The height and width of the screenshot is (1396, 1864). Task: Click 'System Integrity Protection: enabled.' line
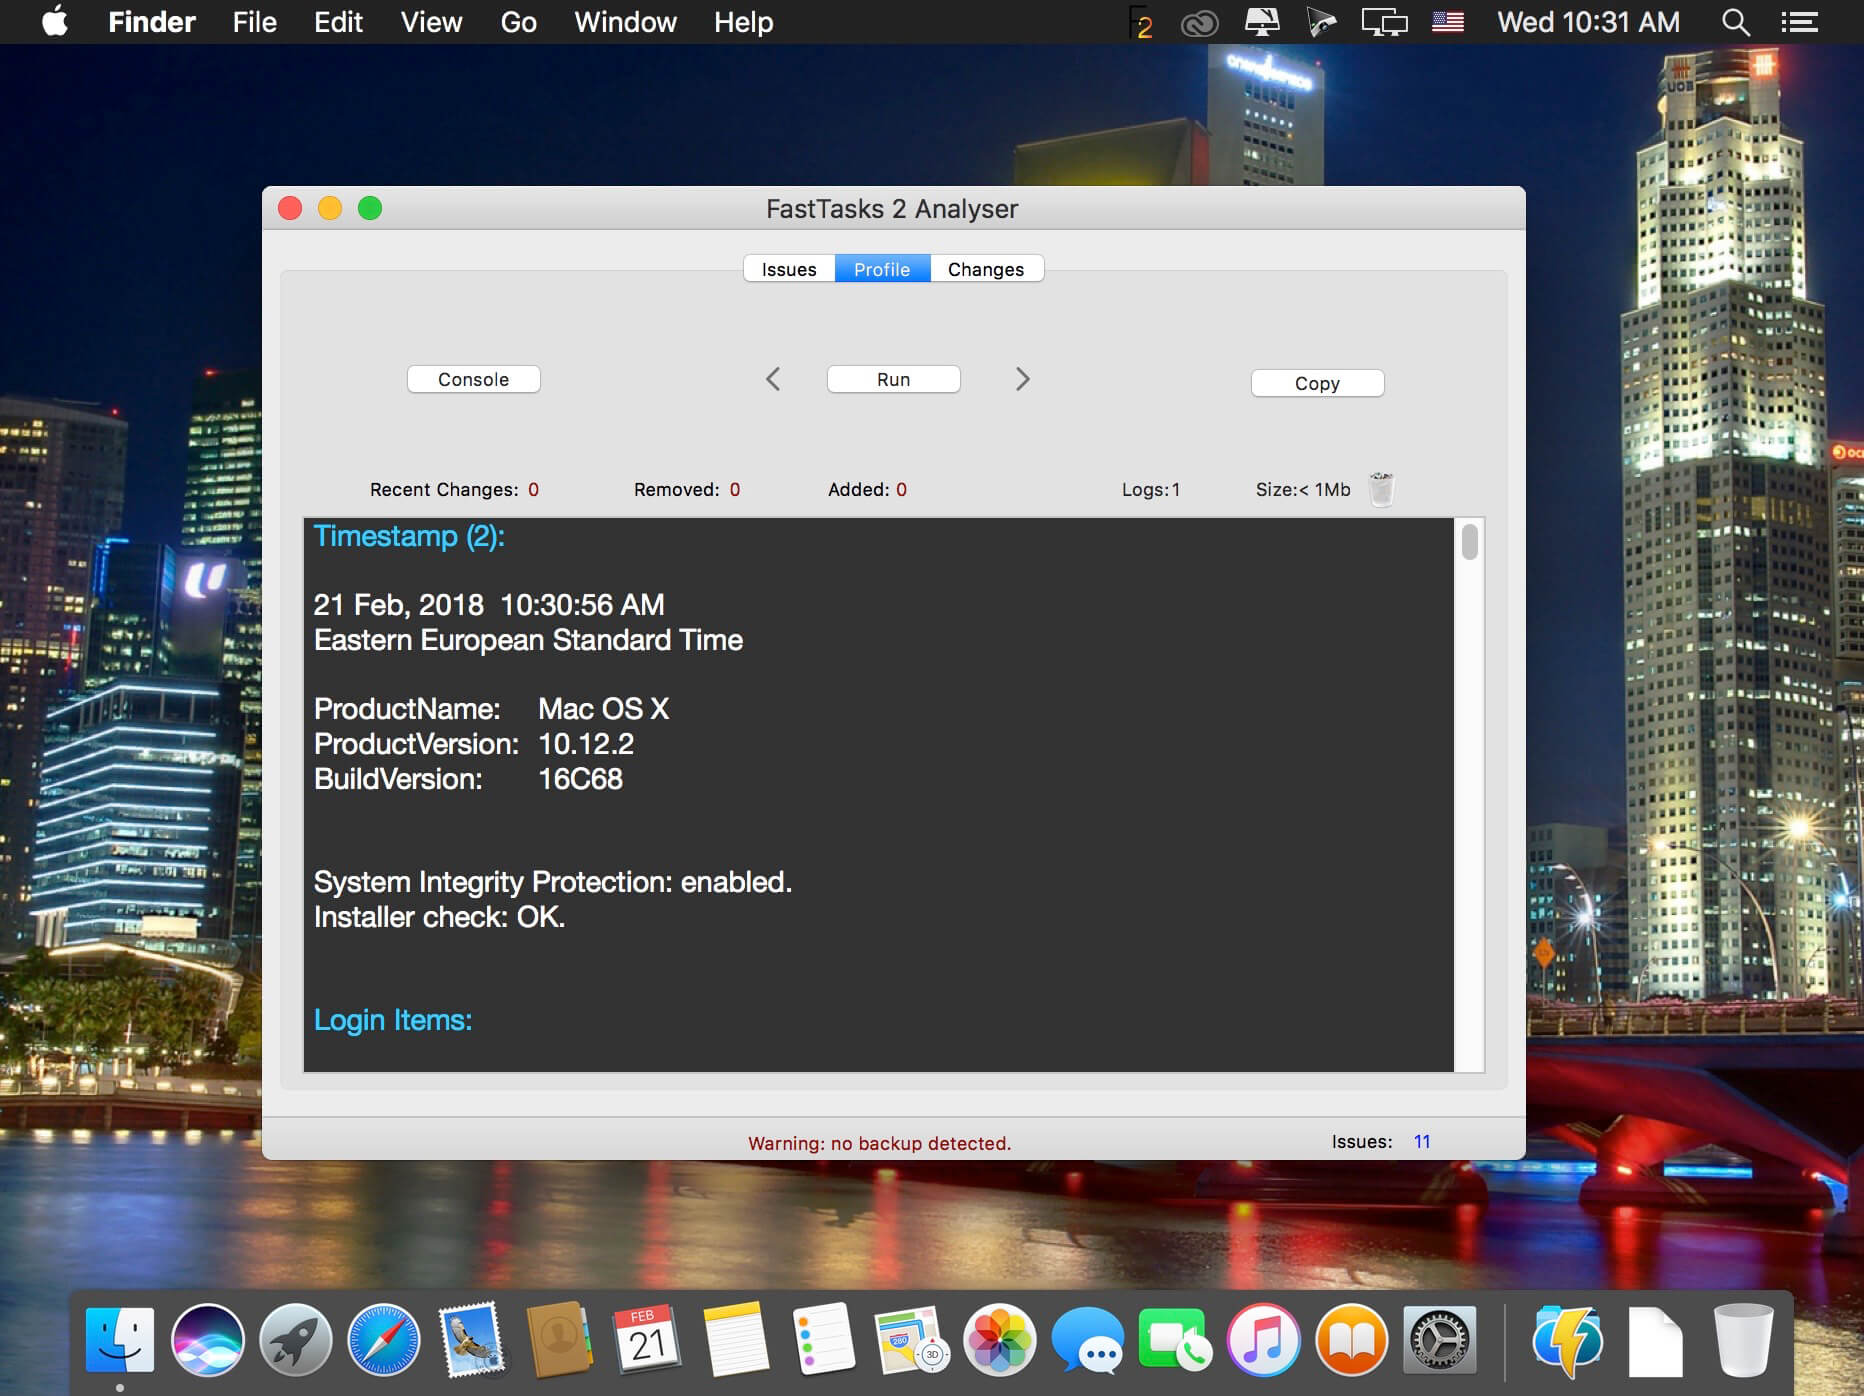pos(553,882)
